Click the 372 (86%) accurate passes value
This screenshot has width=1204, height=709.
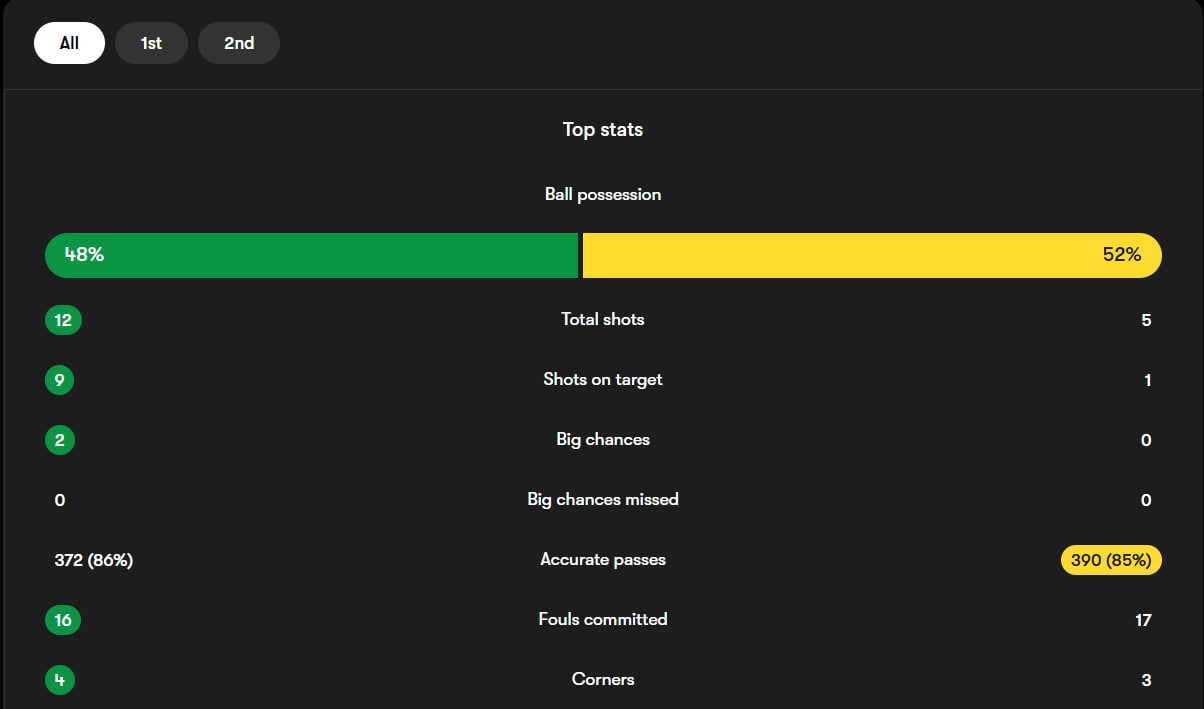[94, 560]
